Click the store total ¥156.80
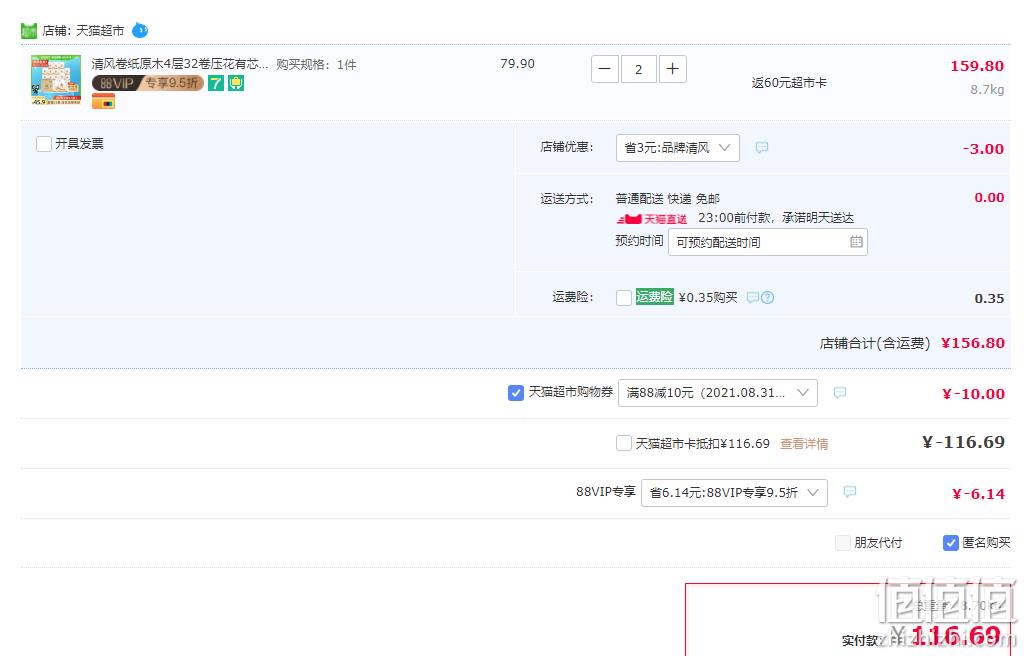1026x656 pixels. click(x=972, y=343)
